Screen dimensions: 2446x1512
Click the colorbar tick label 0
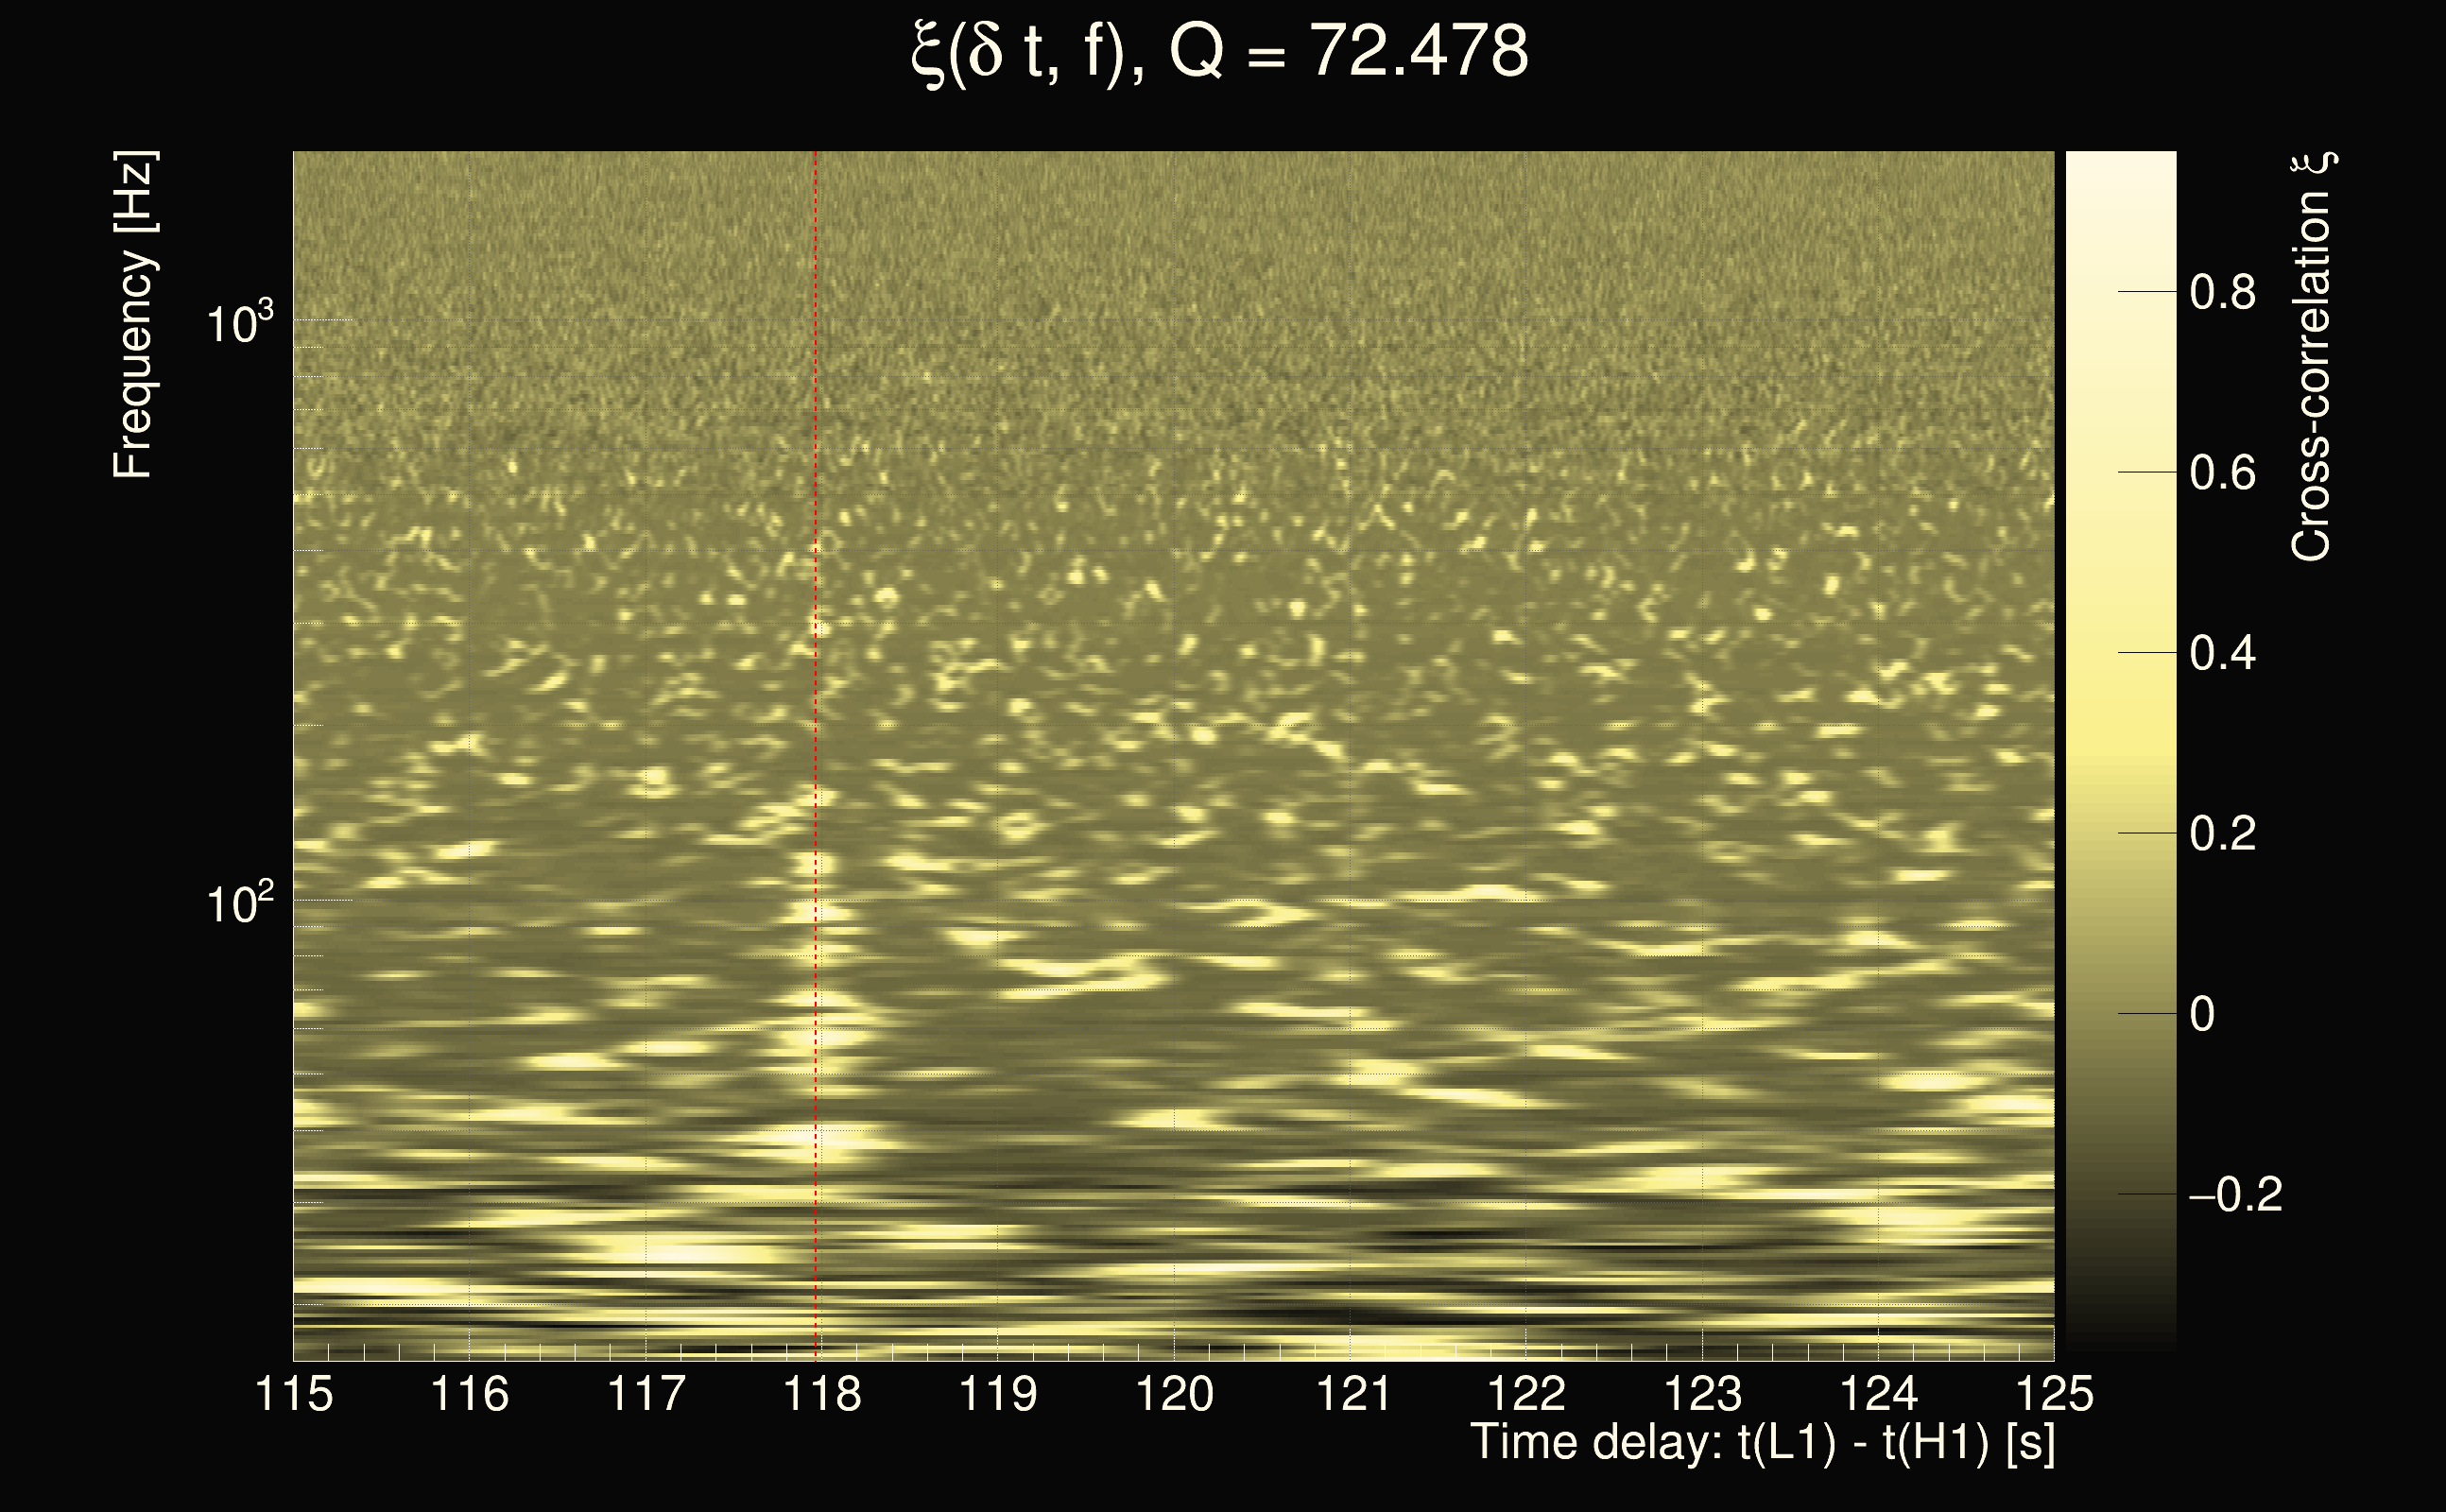click(2202, 1015)
